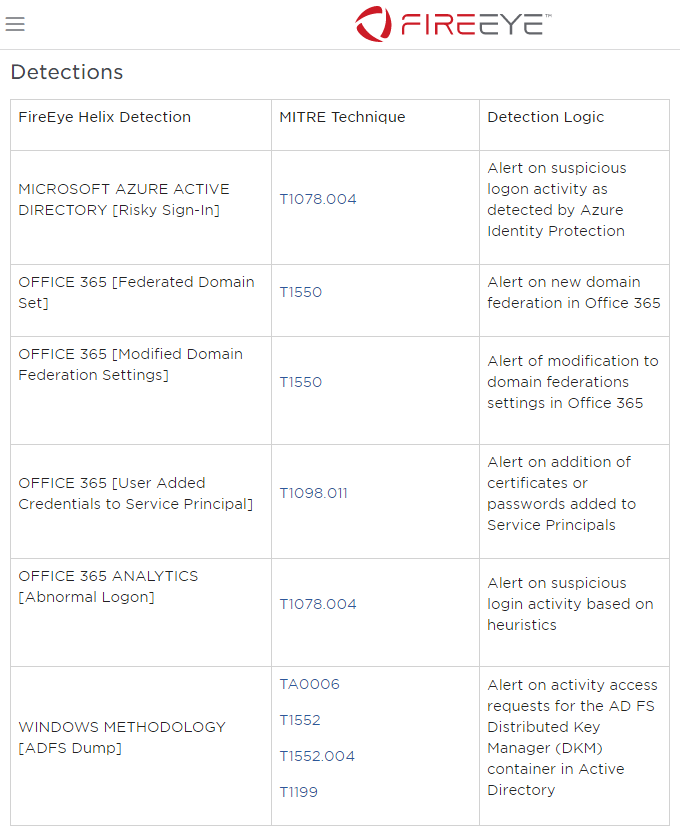Open the hamburger navigation menu
The width and height of the screenshot is (680, 829).
coord(15,24)
